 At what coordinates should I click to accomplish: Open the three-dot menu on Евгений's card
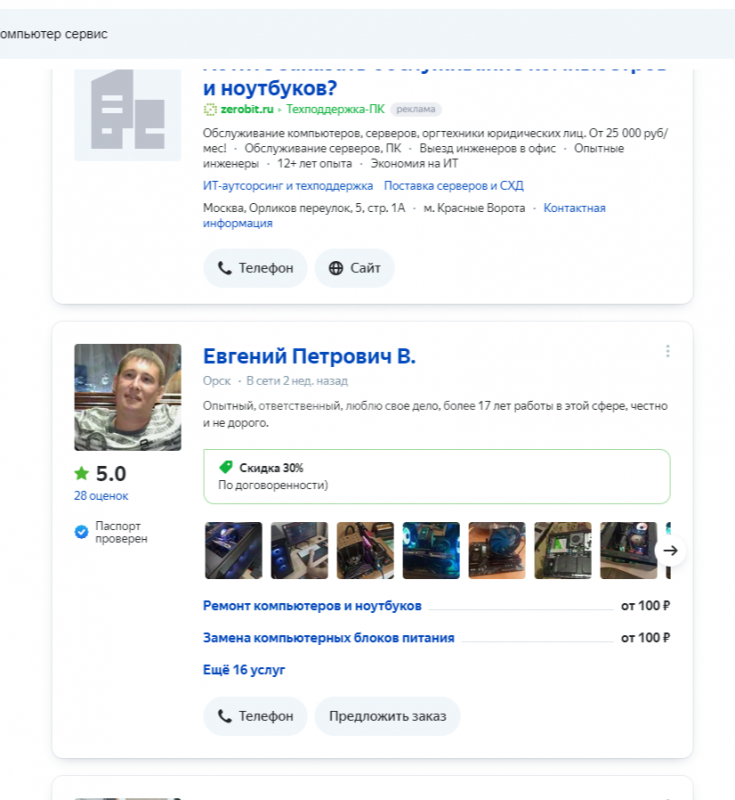tap(667, 351)
